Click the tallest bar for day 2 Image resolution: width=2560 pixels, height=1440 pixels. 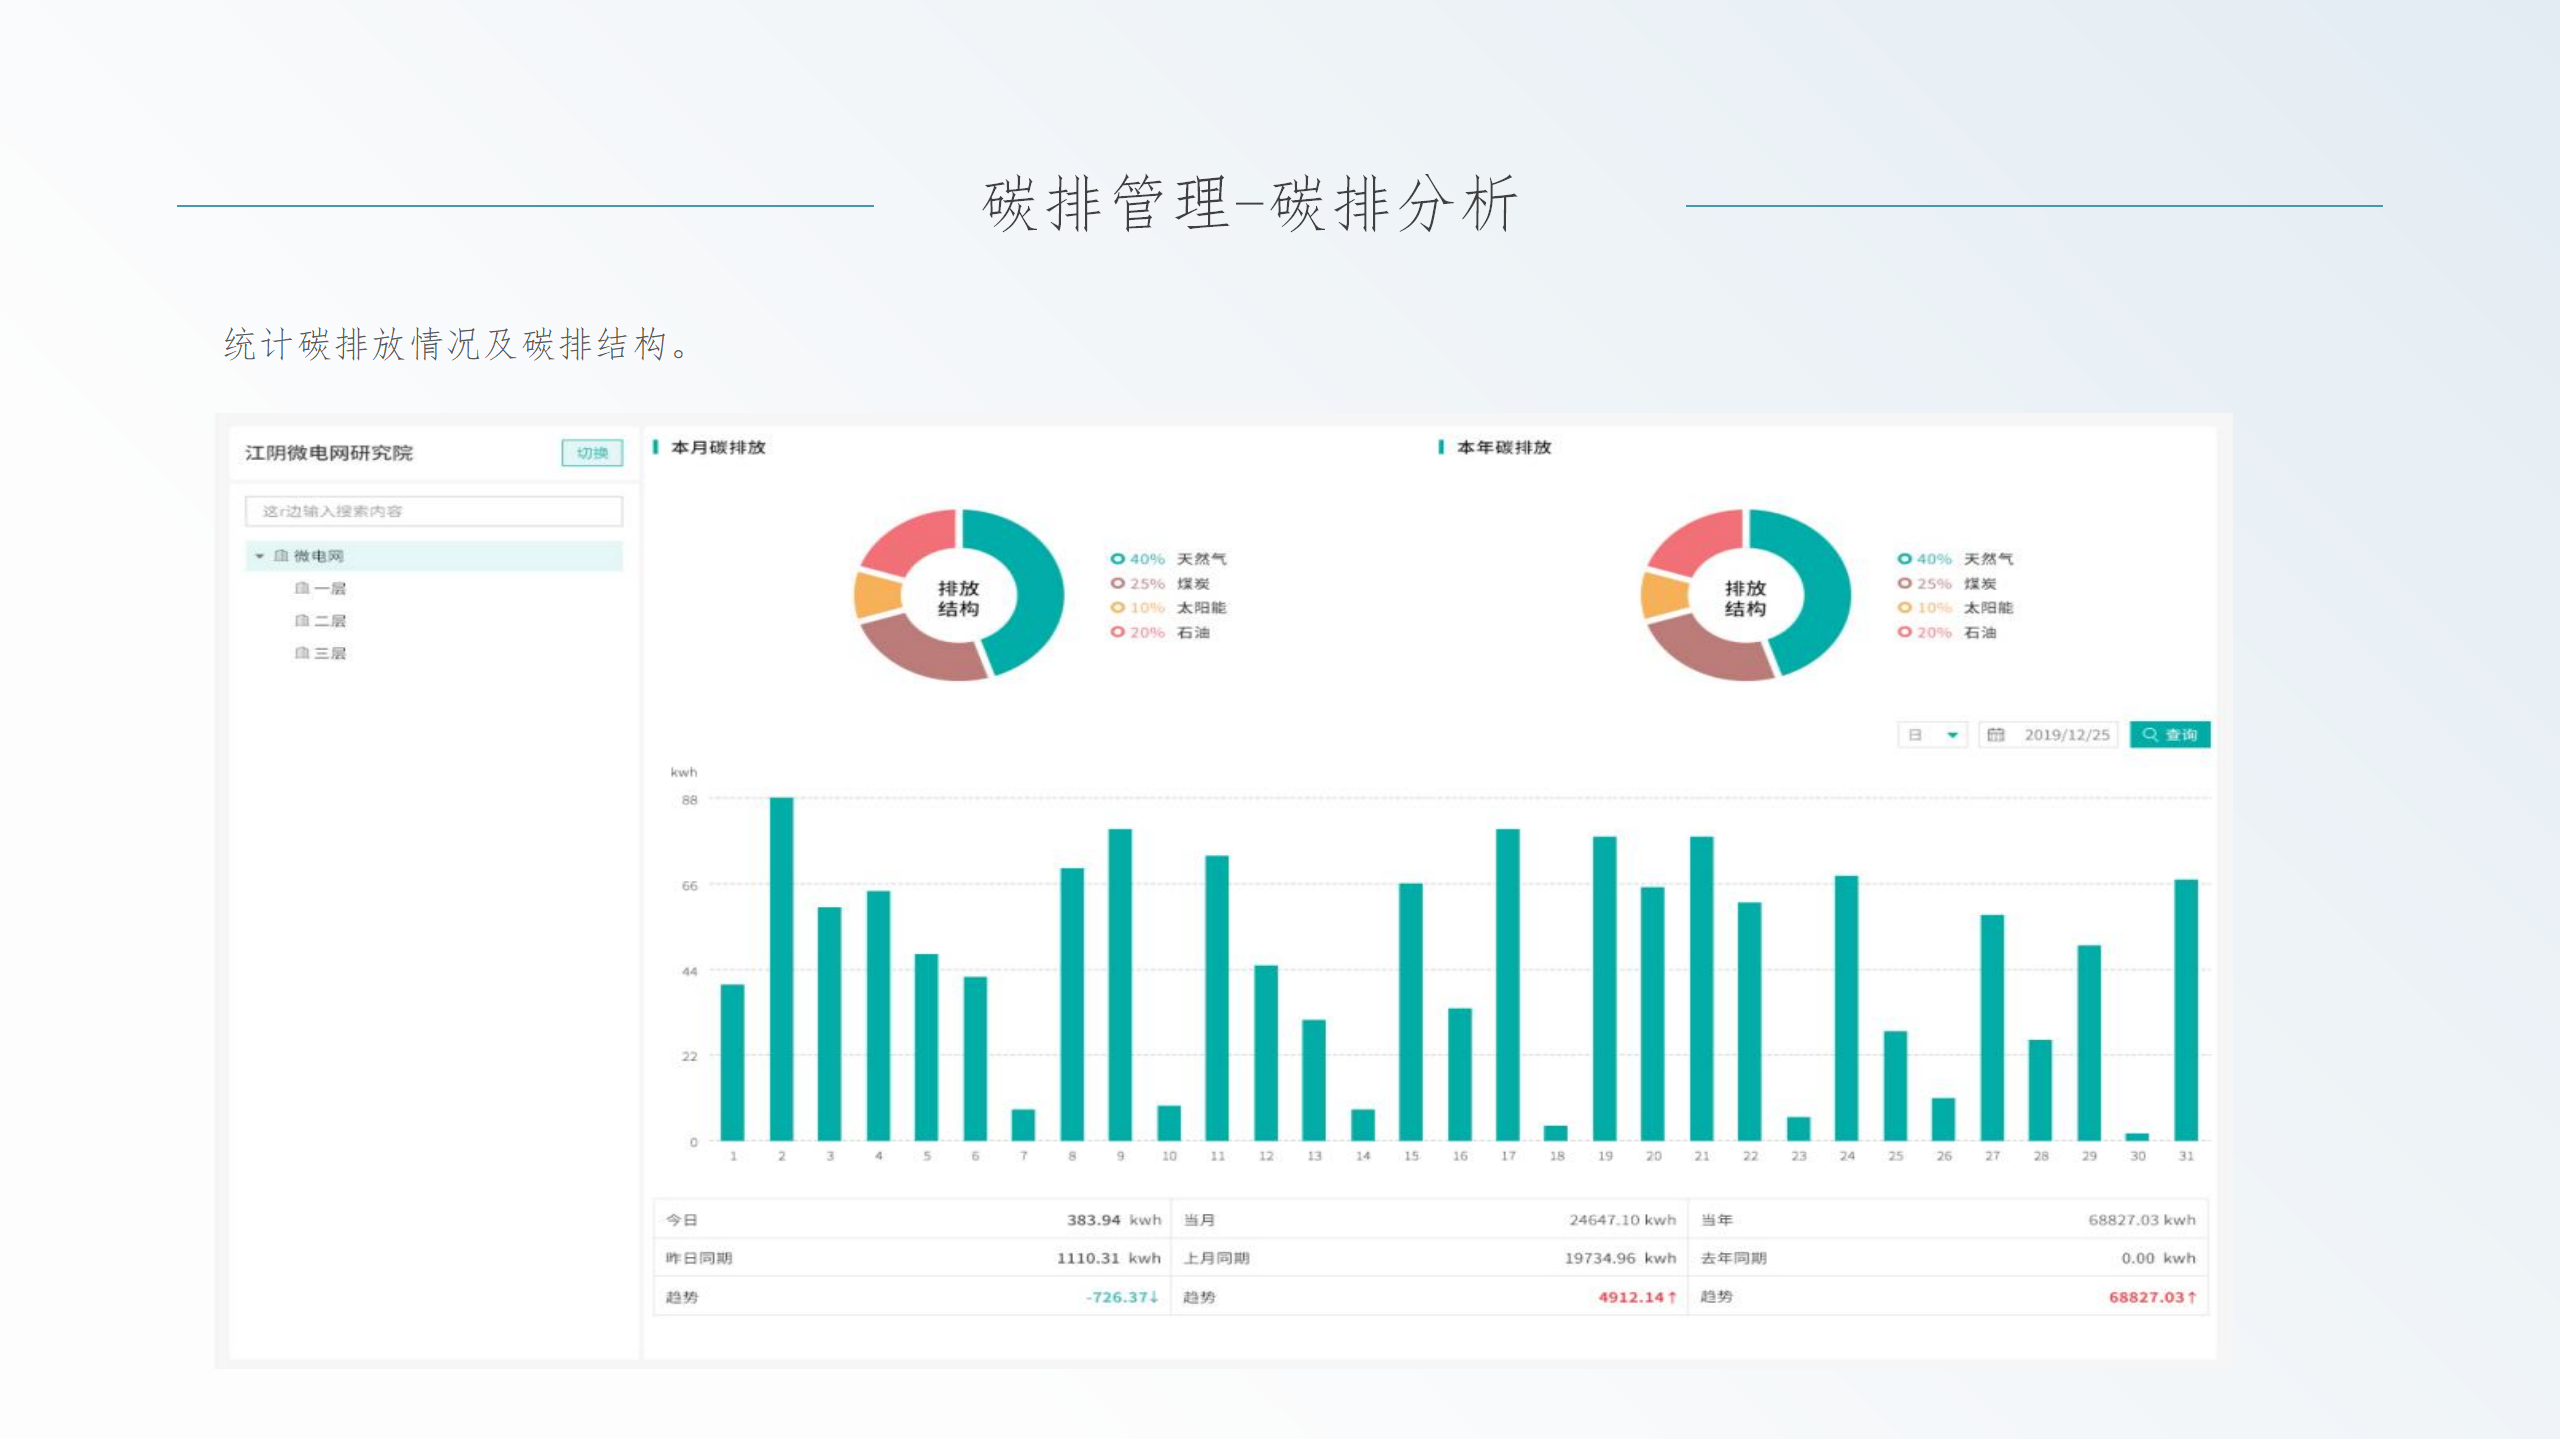pyautogui.click(x=781, y=969)
